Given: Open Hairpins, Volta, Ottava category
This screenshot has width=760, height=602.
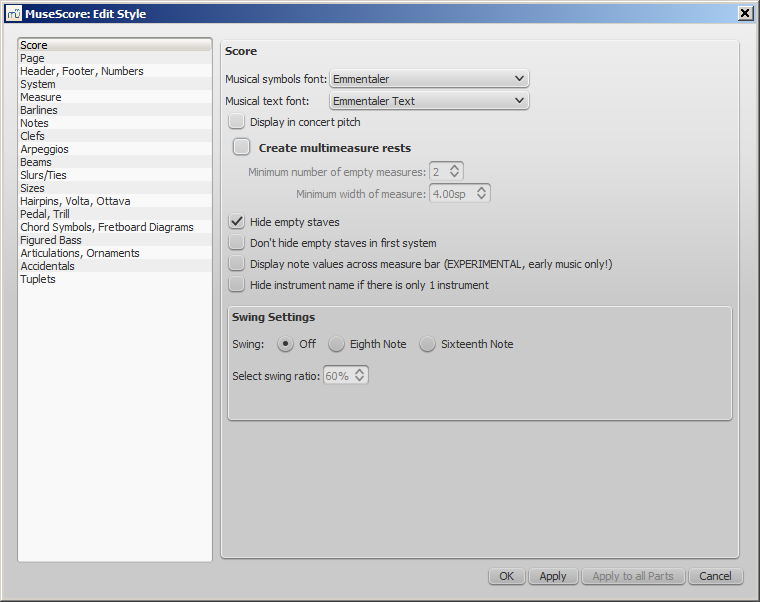Looking at the screenshot, I should [x=115, y=201].
